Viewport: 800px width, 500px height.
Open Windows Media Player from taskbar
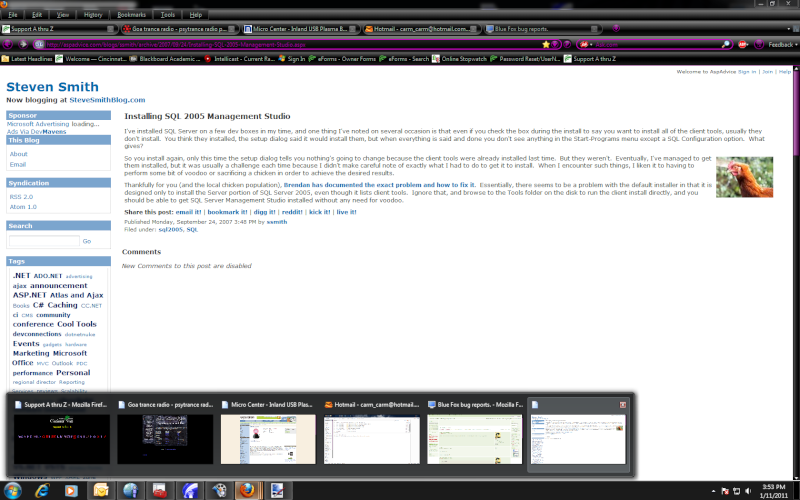coord(71,491)
